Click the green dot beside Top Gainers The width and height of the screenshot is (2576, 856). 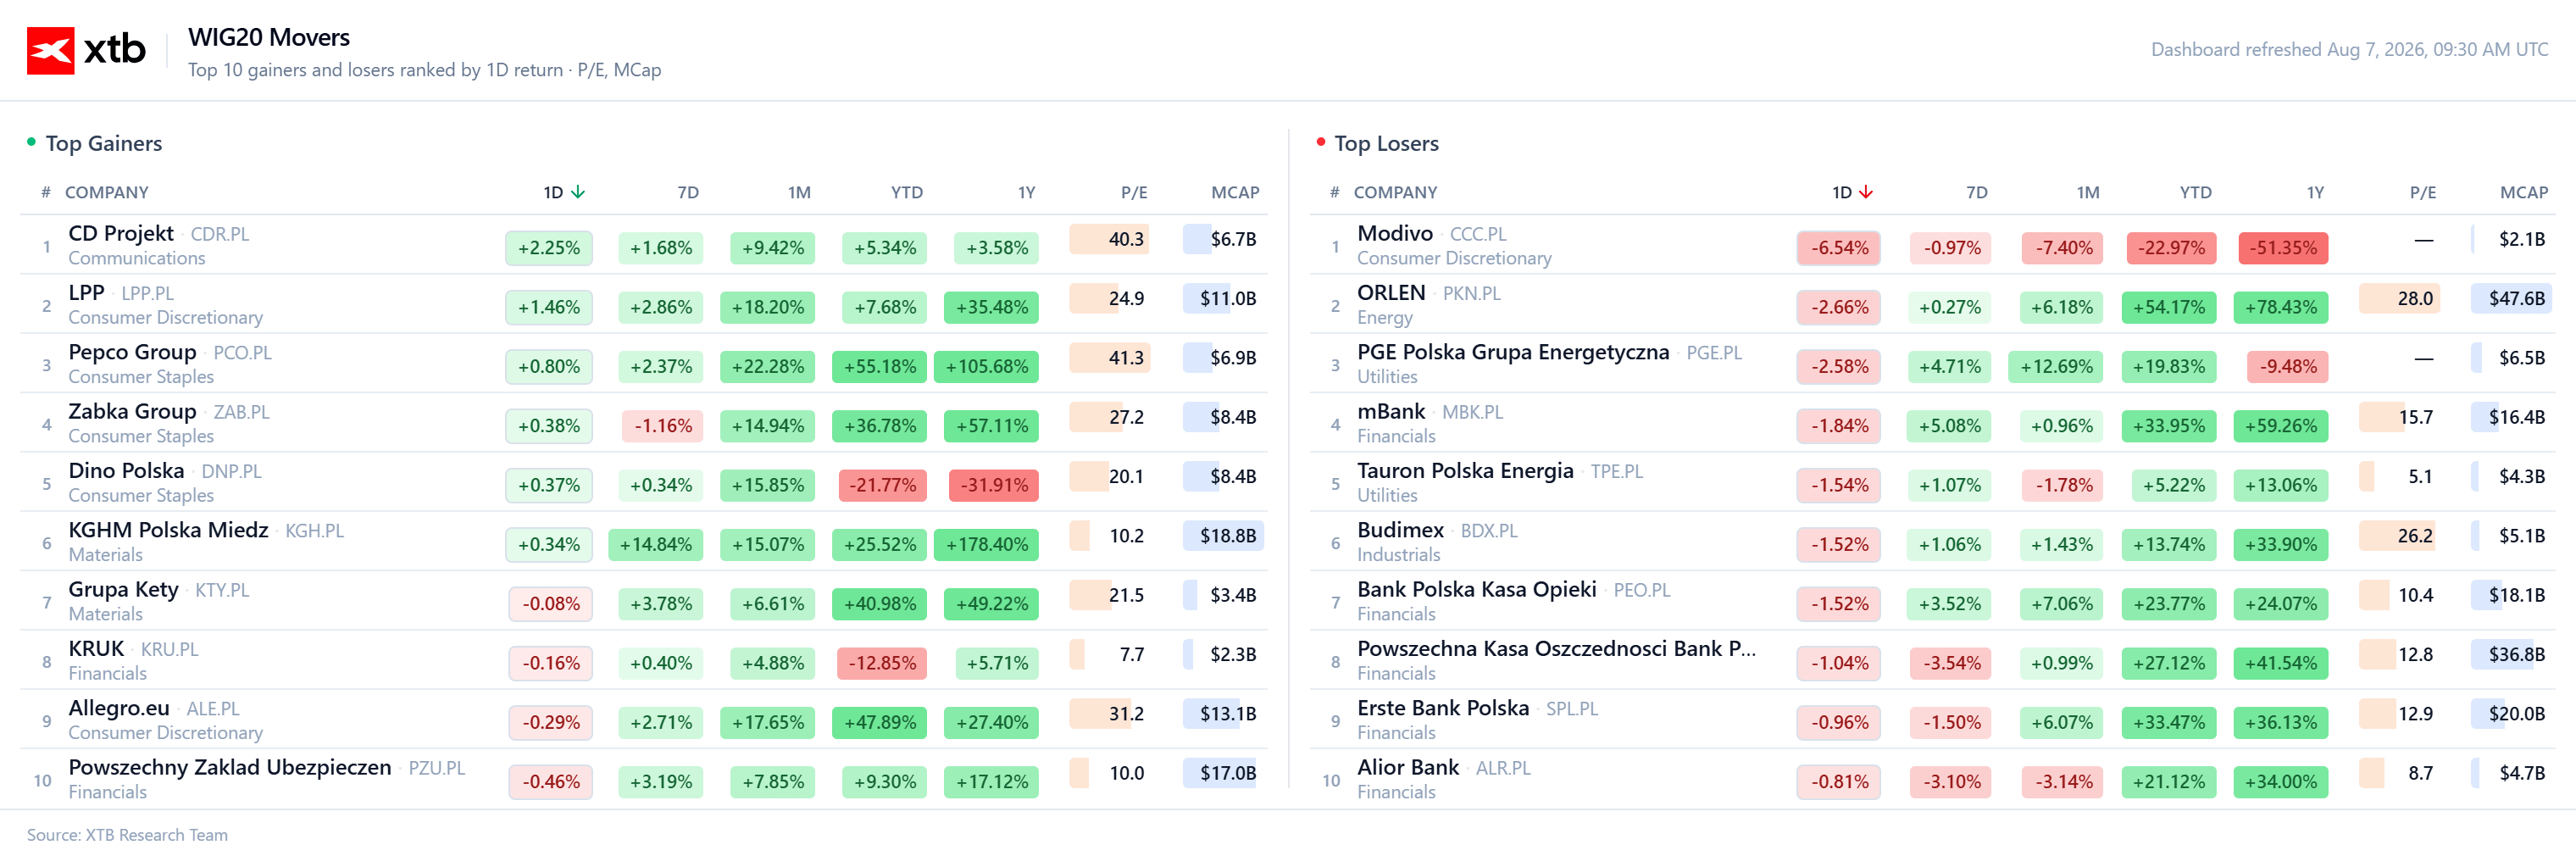(x=31, y=142)
